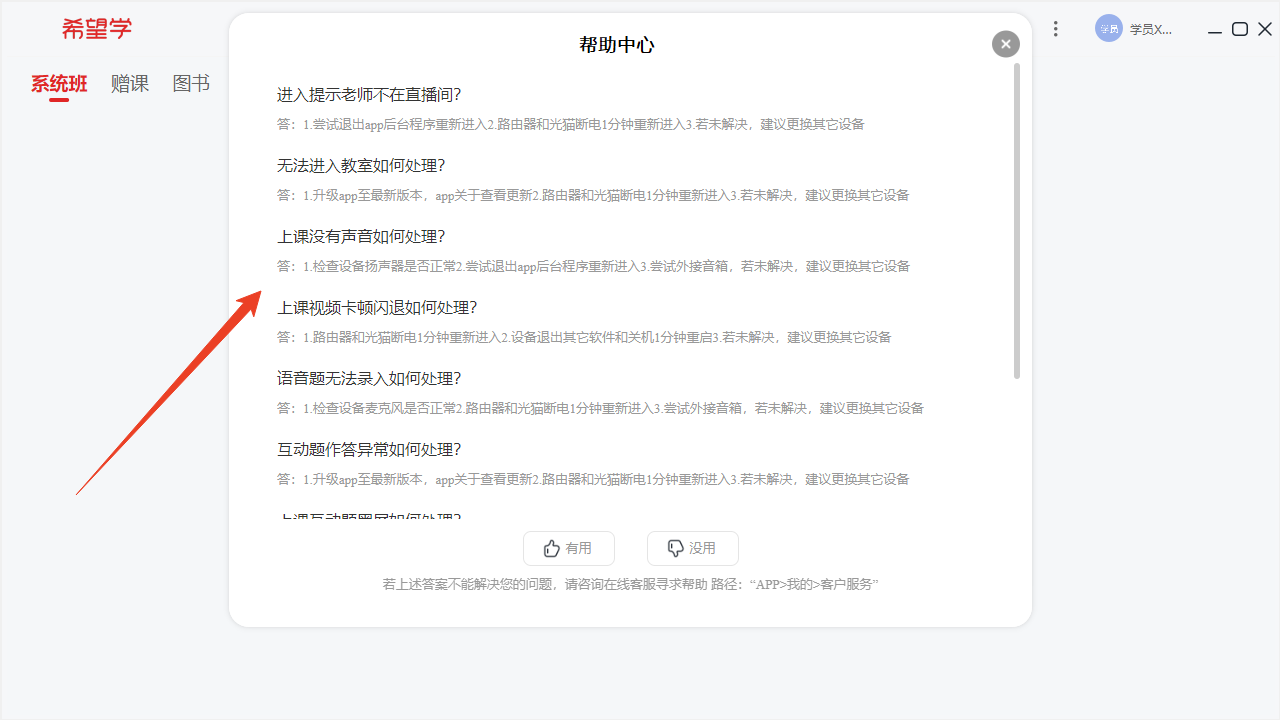Click the answer under 上课没有声音如何处理
This screenshot has width=1281, height=721.
[593, 267]
